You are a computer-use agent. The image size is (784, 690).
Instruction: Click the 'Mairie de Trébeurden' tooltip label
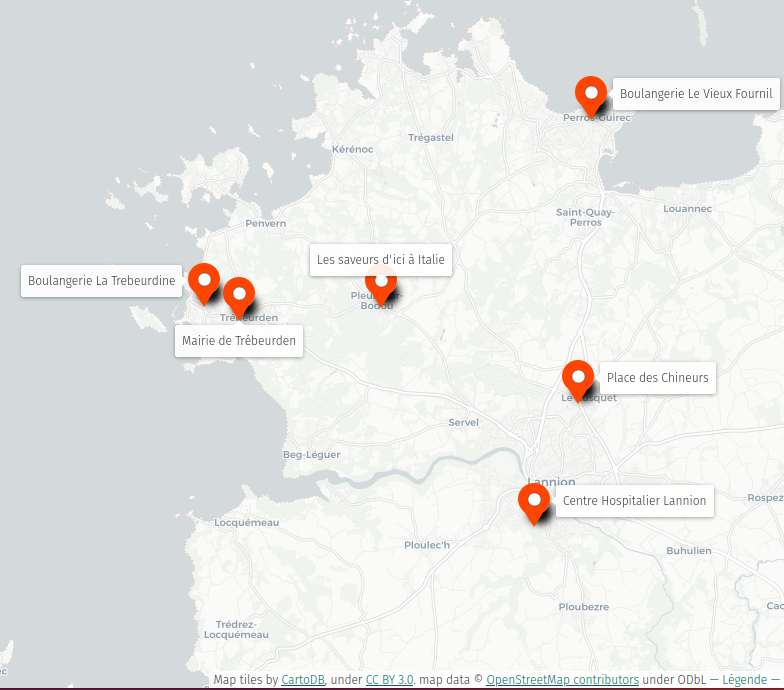(x=239, y=341)
